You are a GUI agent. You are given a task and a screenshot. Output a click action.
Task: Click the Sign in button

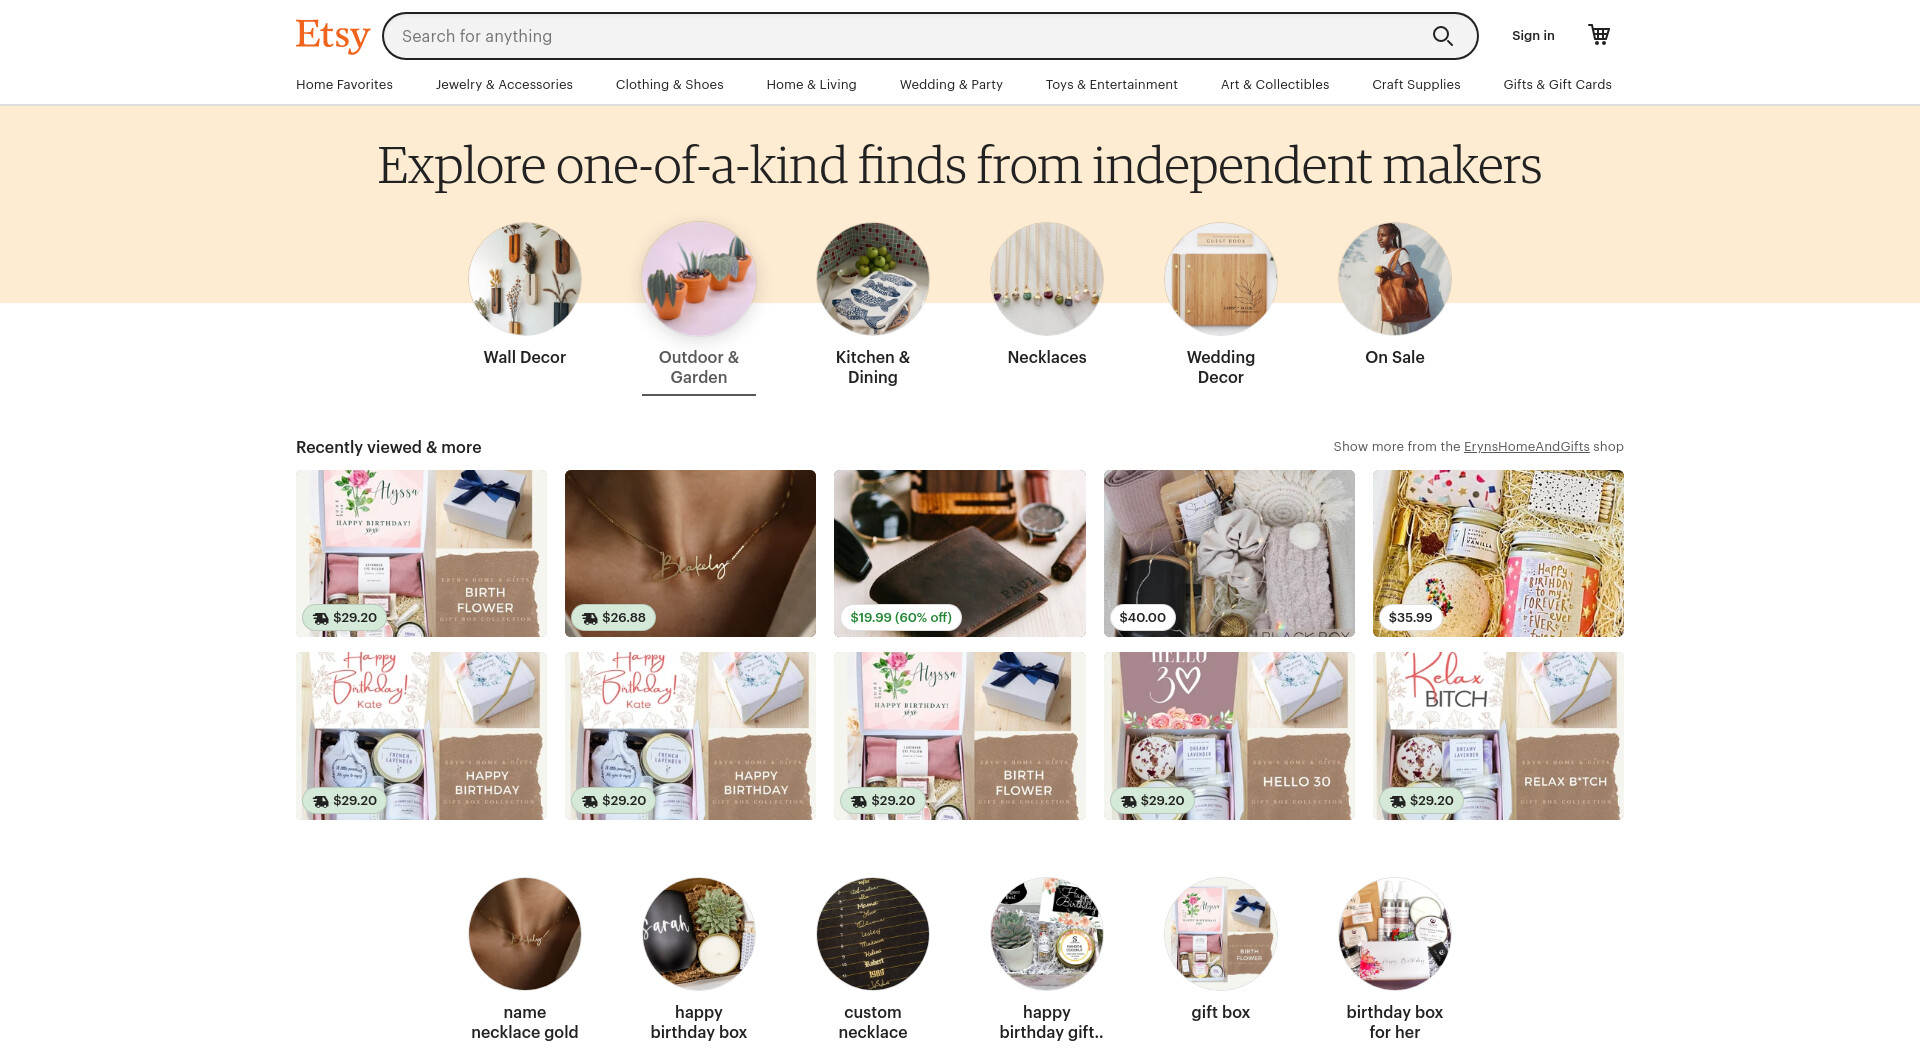point(1533,35)
